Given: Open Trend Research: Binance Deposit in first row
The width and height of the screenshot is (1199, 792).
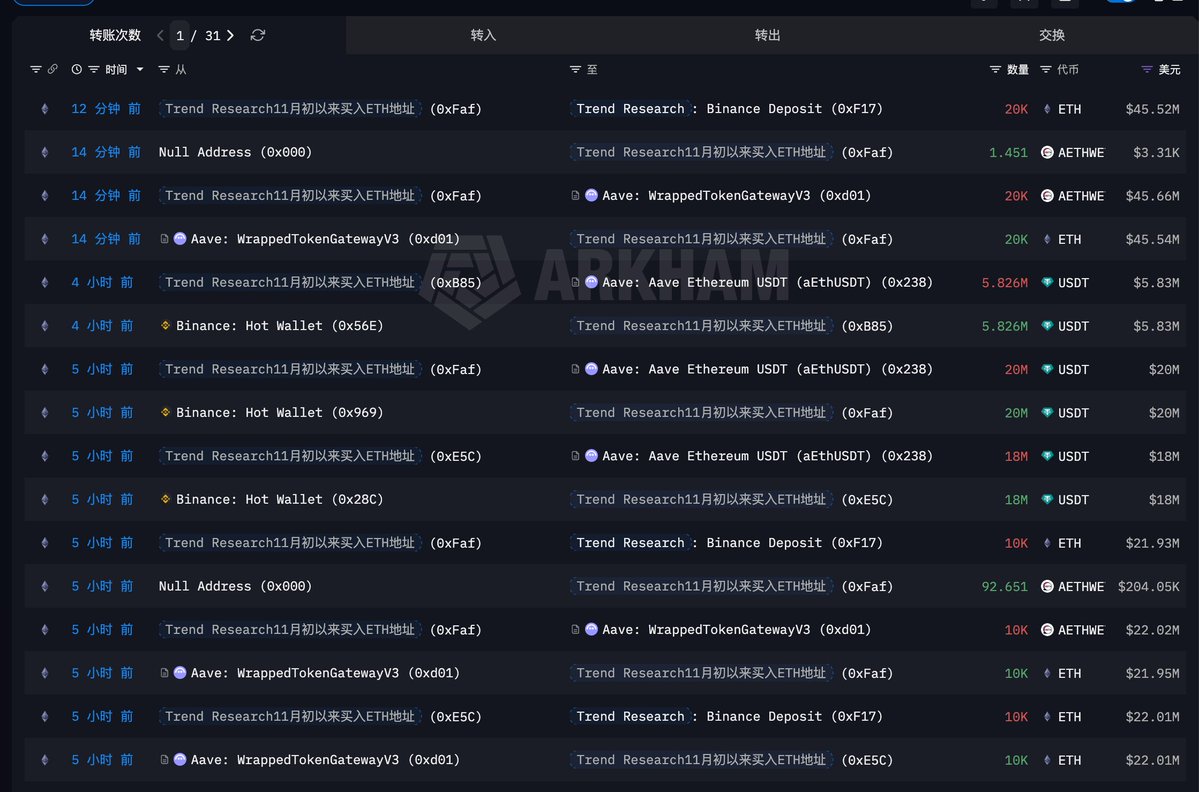Looking at the screenshot, I should point(730,109).
